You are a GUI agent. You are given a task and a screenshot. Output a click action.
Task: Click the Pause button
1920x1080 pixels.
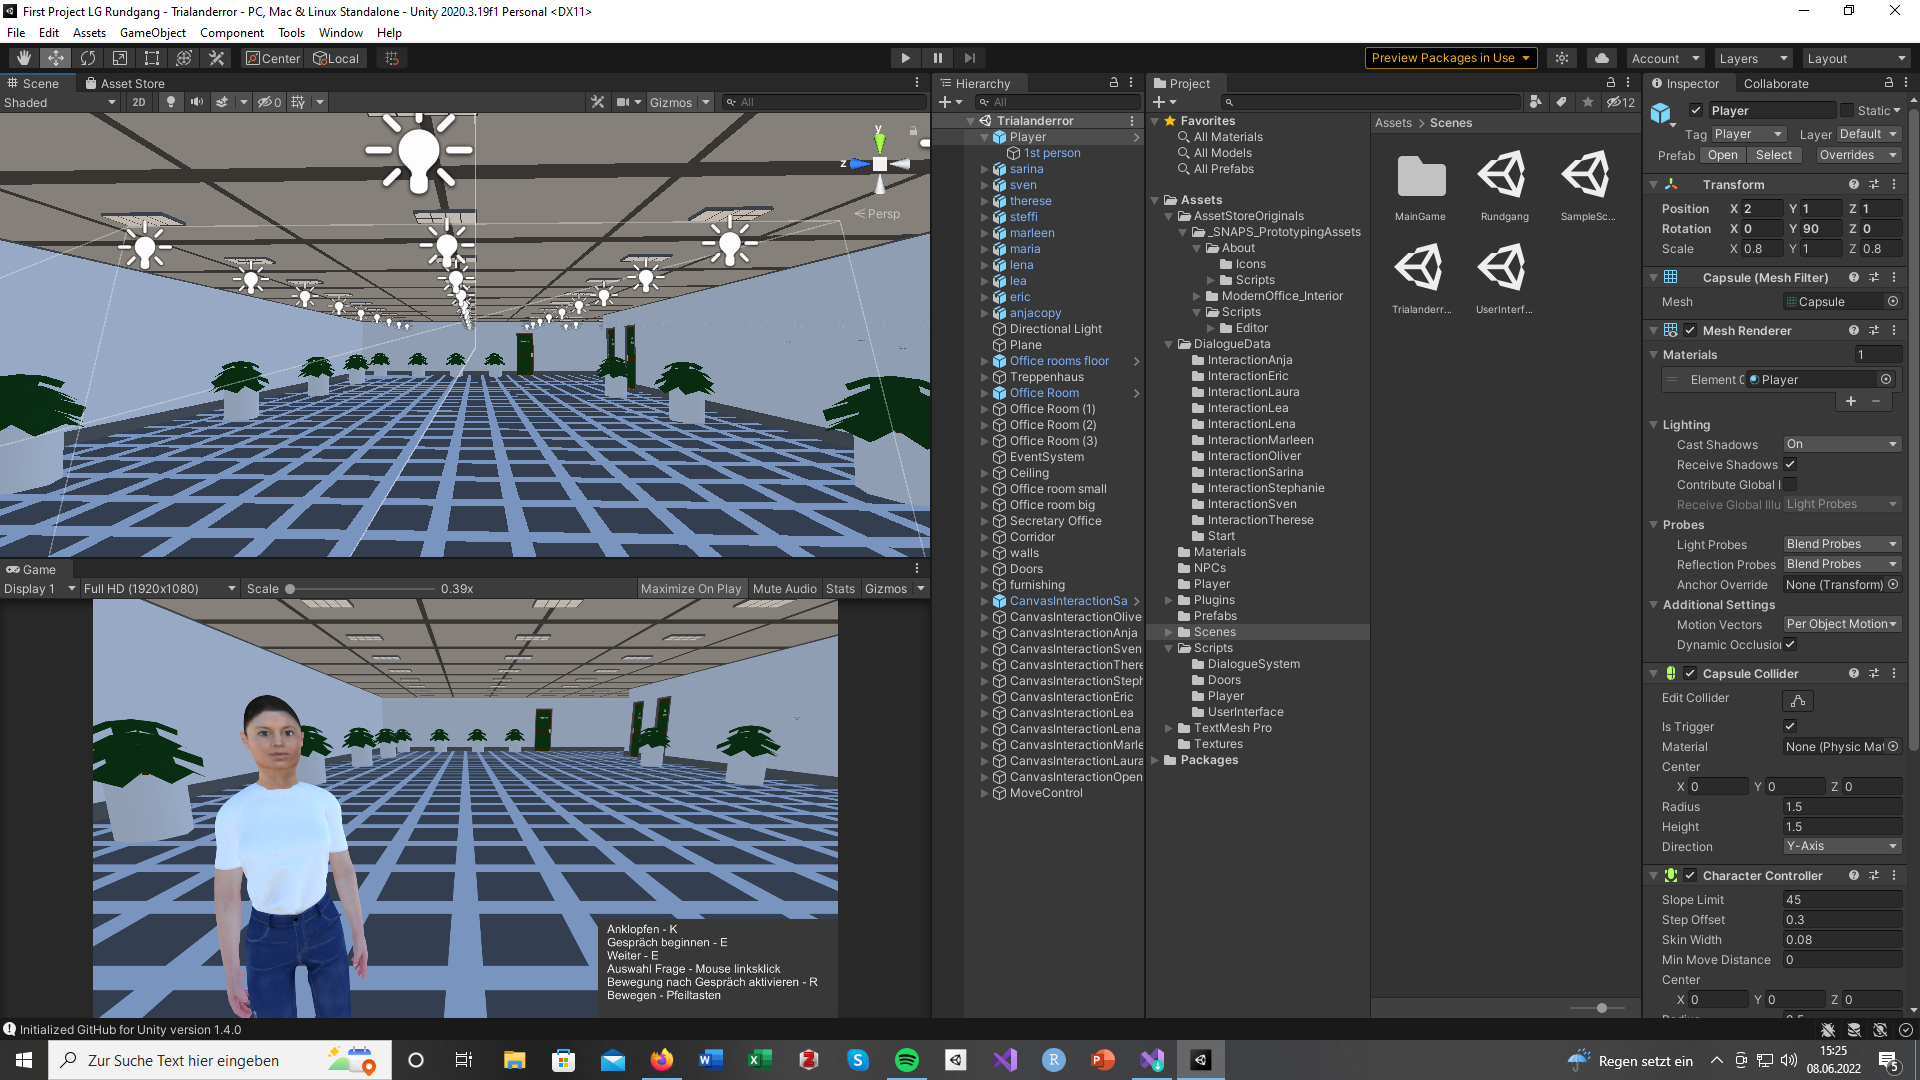[937, 58]
